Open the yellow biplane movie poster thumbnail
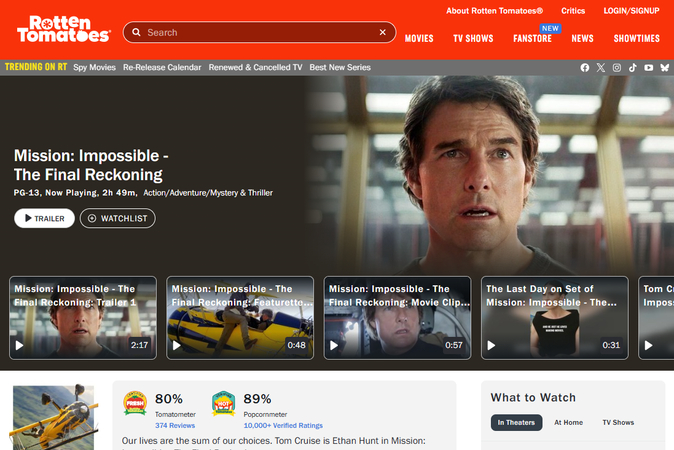The height and width of the screenshot is (450, 674). [54, 417]
